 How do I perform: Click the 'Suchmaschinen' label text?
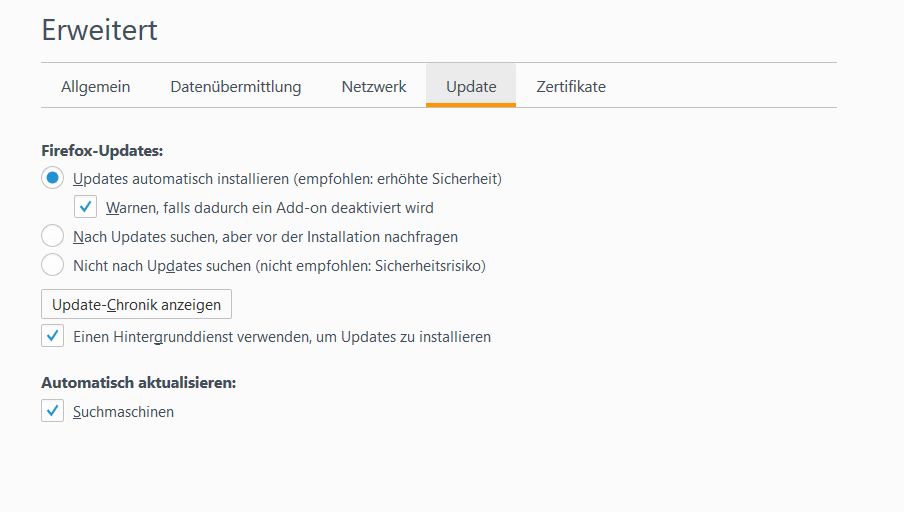[123, 412]
